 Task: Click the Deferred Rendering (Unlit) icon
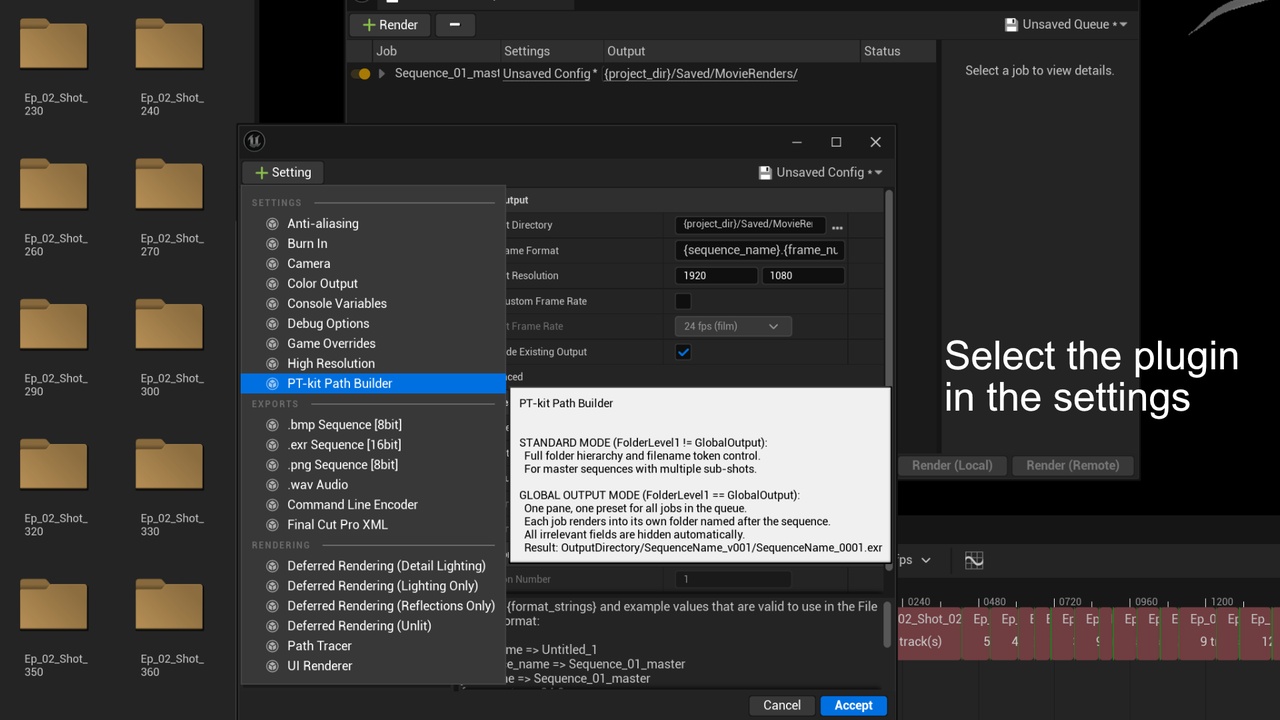coord(272,626)
